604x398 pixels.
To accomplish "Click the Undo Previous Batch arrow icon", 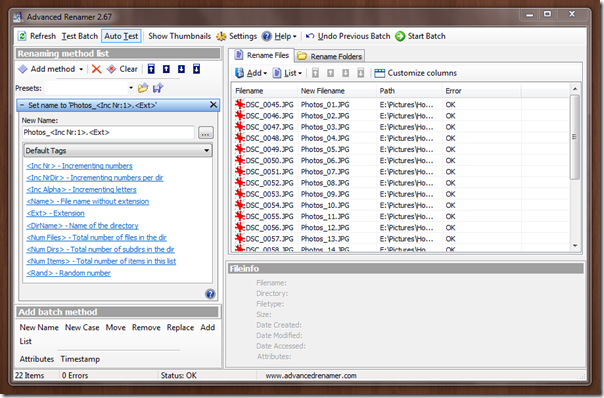I will click(310, 36).
